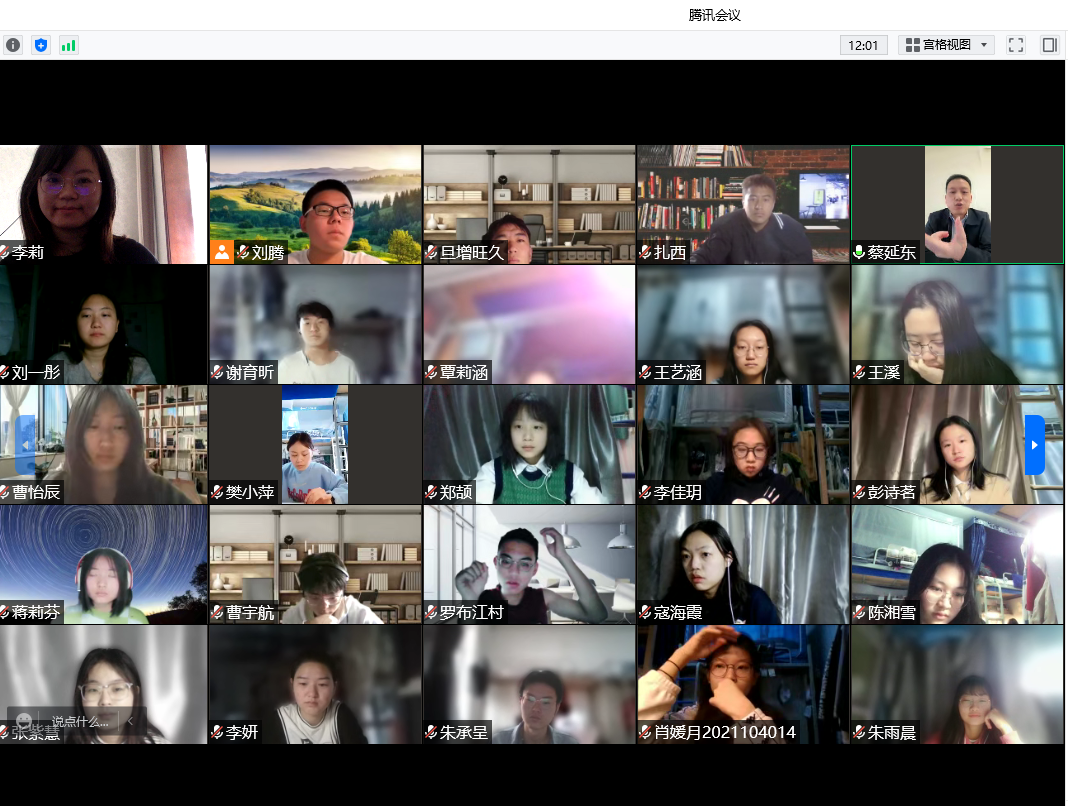The width and height of the screenshot is (1068, 806).
Task: Enter fullscreen mode using the toolbar icon
Action: point(1016,45)
